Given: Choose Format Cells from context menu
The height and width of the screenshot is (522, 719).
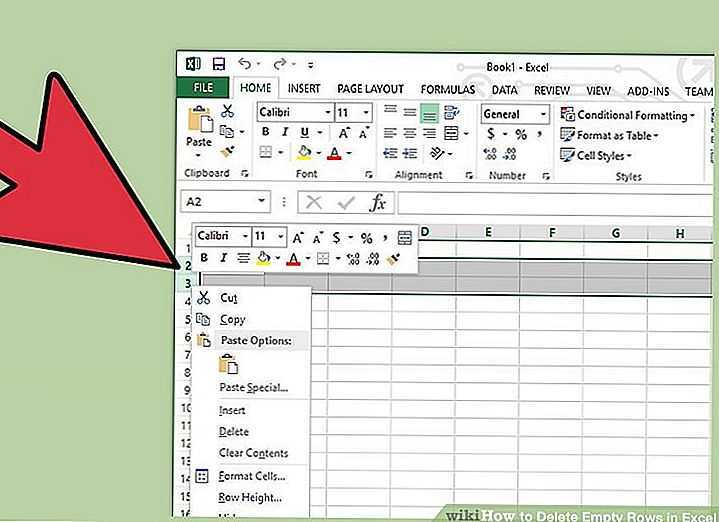Looking at the screenshot, I should (252, 476).
